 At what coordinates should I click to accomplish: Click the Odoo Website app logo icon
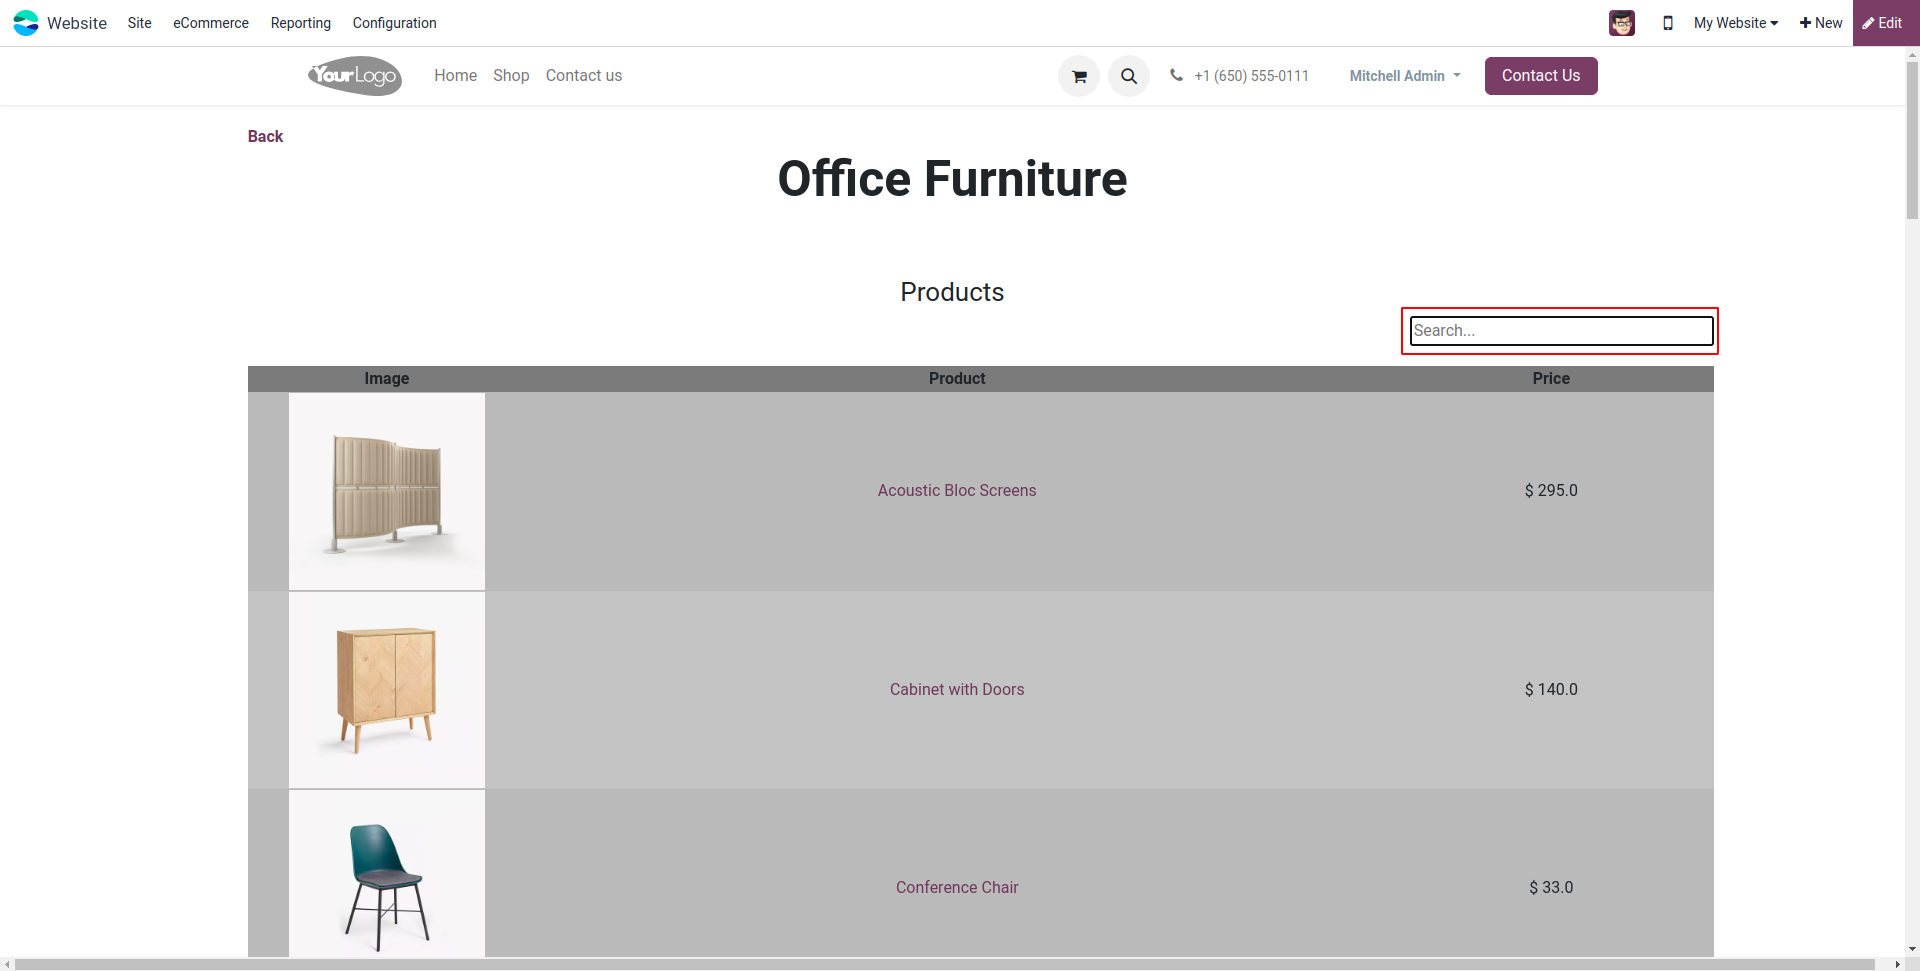tap(26, 23)
